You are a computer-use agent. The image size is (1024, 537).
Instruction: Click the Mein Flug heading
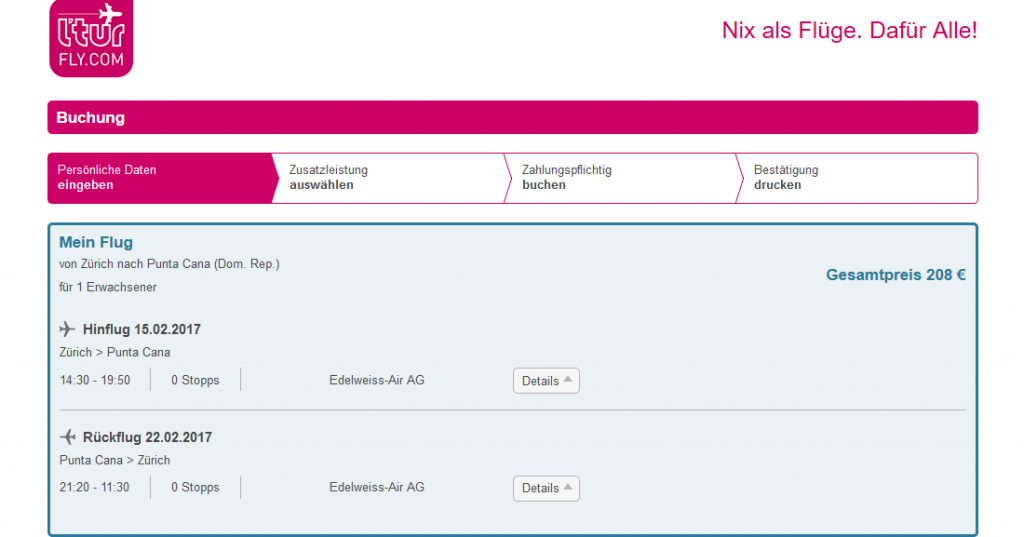coord(96,242)
